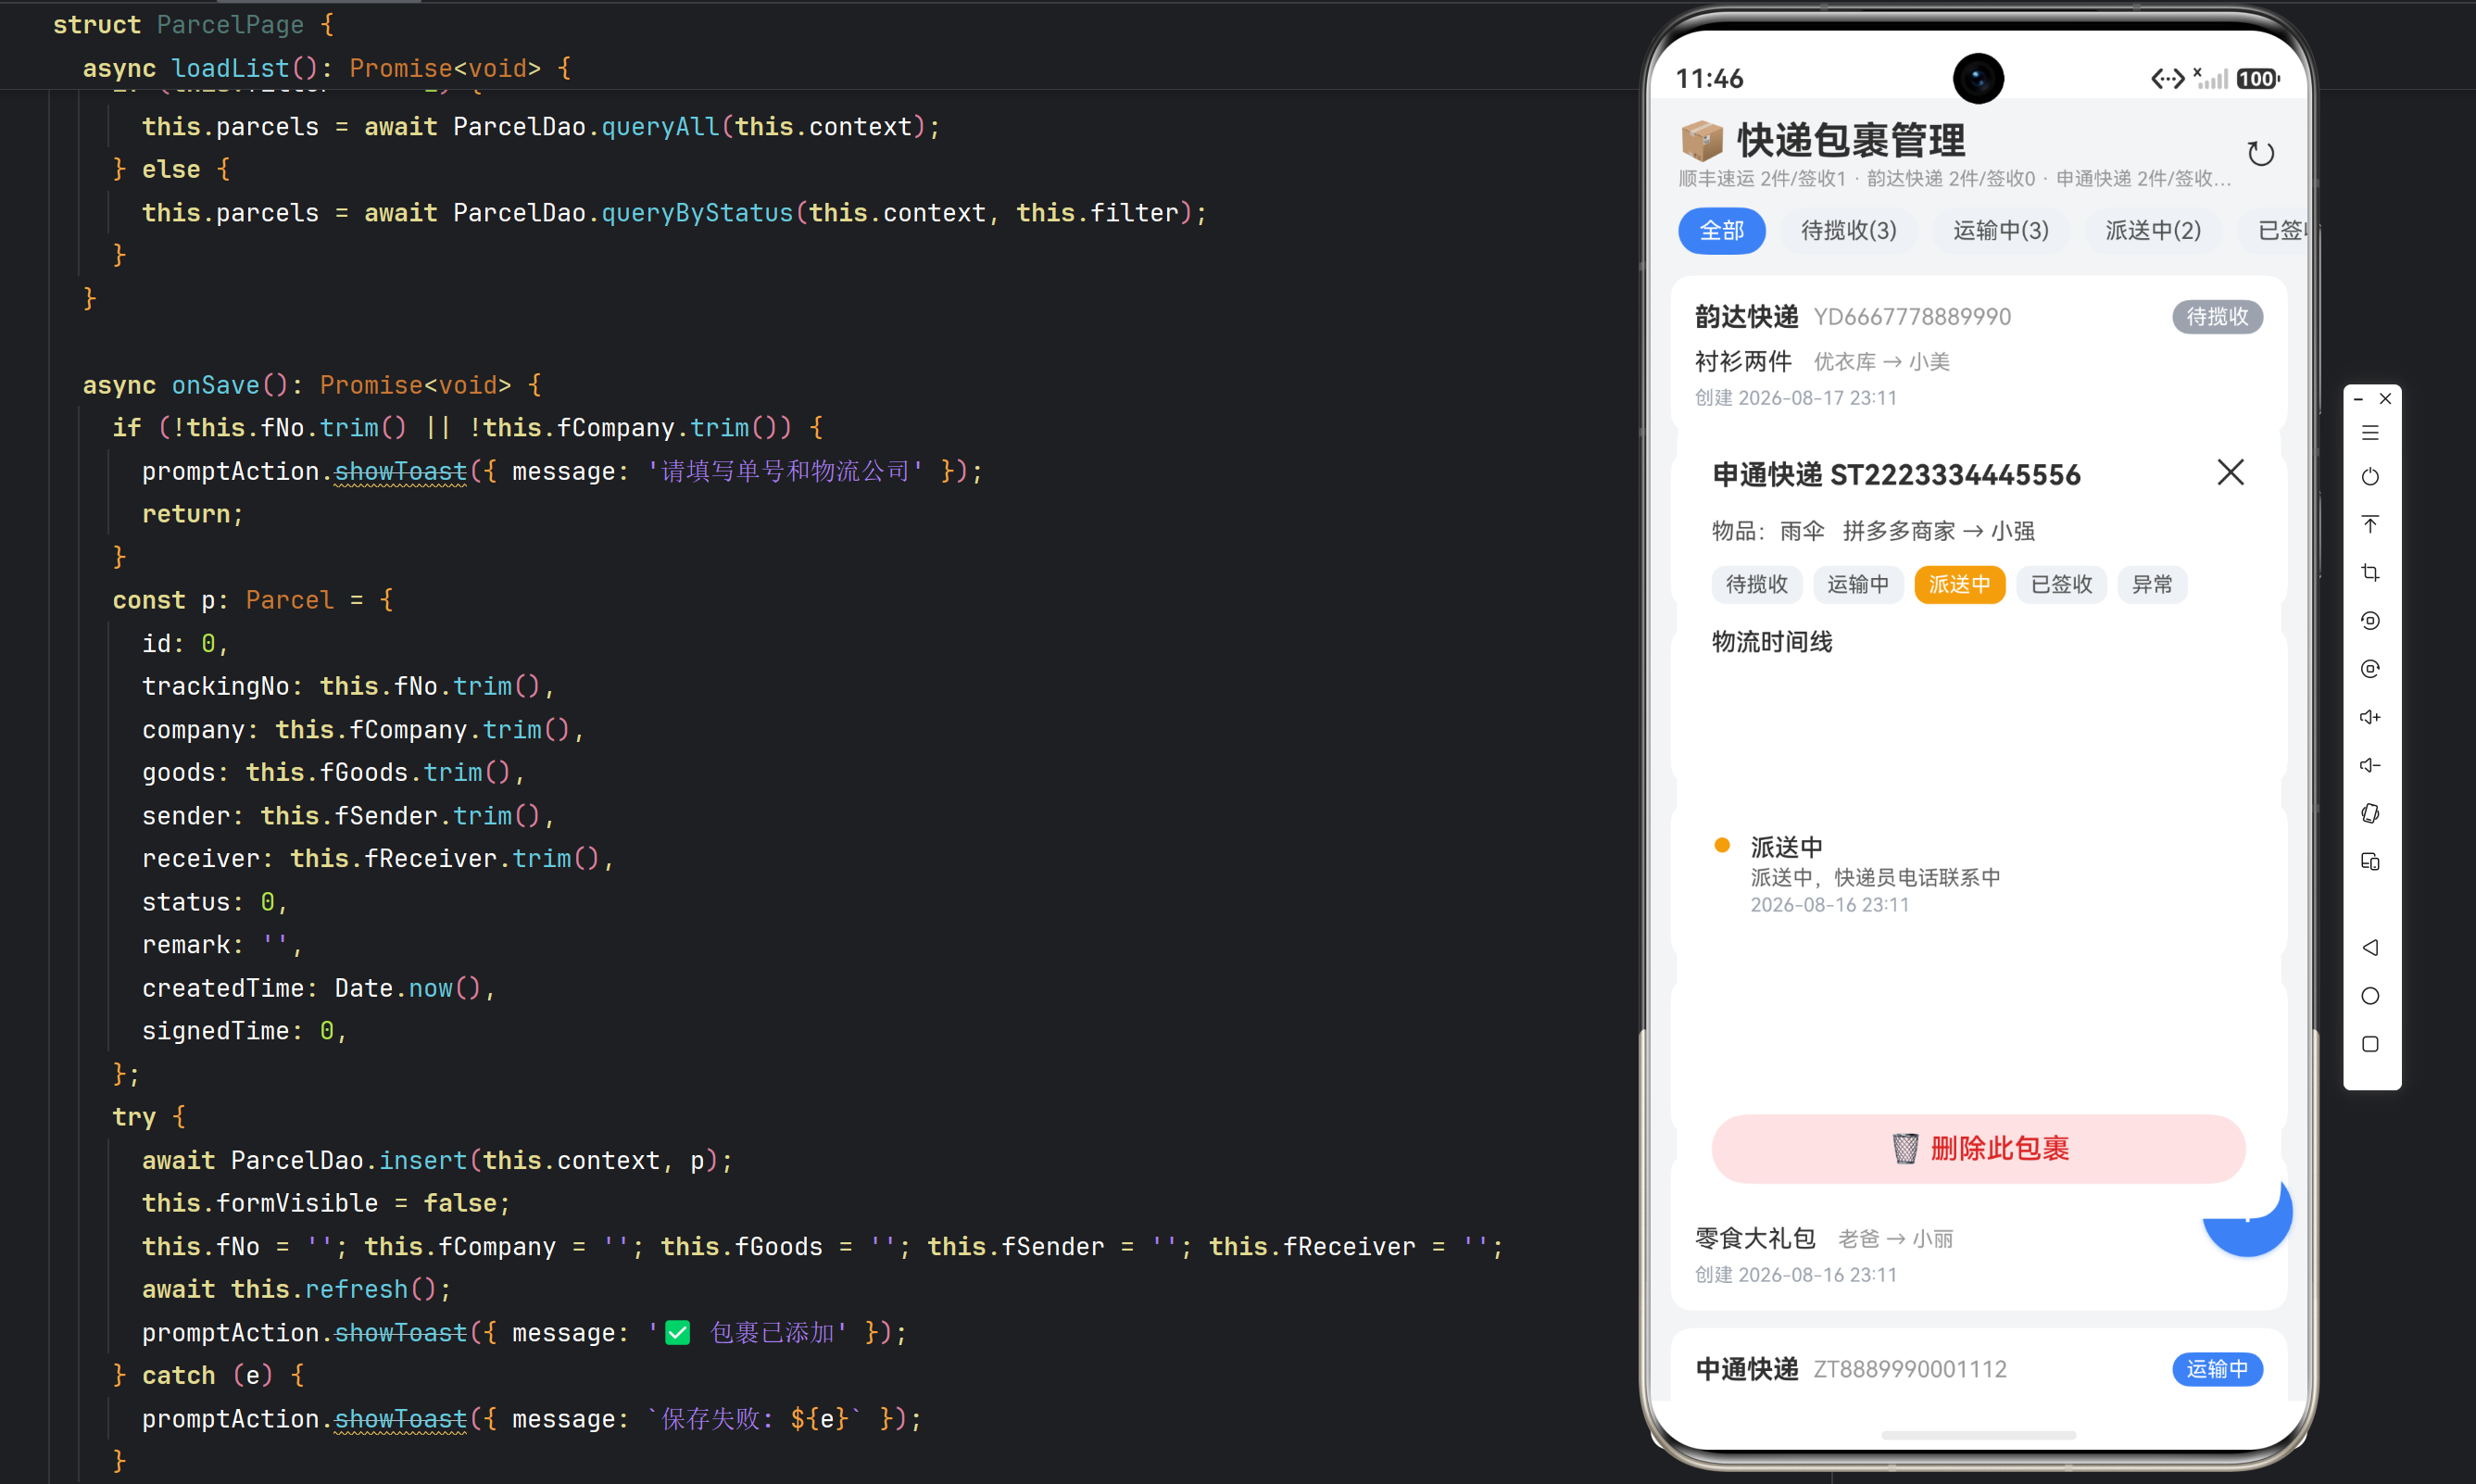
Task: Click the first showToast call after the trim check
Action: (x=400, y=471)
